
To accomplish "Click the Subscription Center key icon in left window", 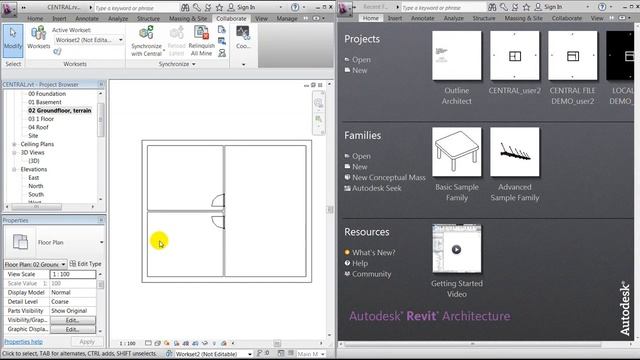I will (x=197, y=7).
